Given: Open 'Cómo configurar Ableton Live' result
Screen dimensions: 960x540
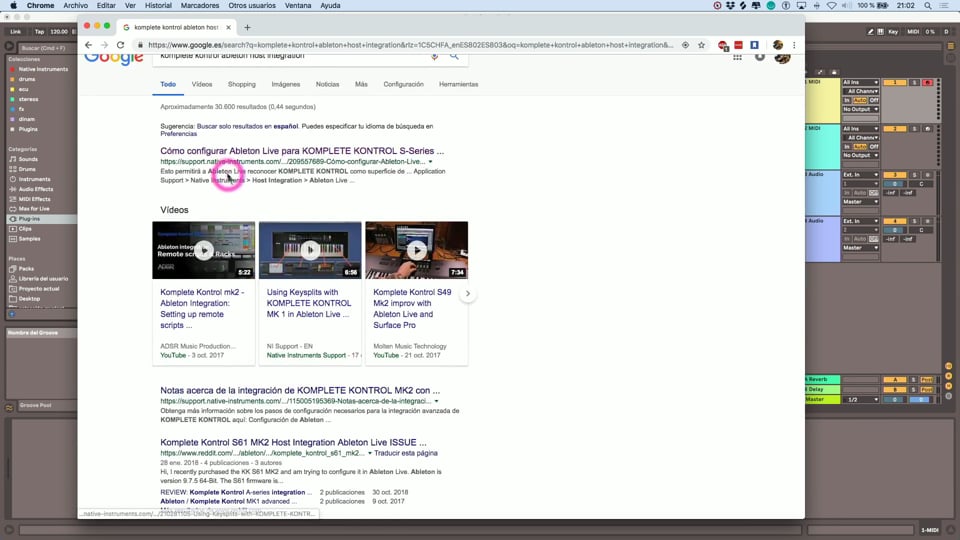Looking at the screenshot, I should (302, 151).
